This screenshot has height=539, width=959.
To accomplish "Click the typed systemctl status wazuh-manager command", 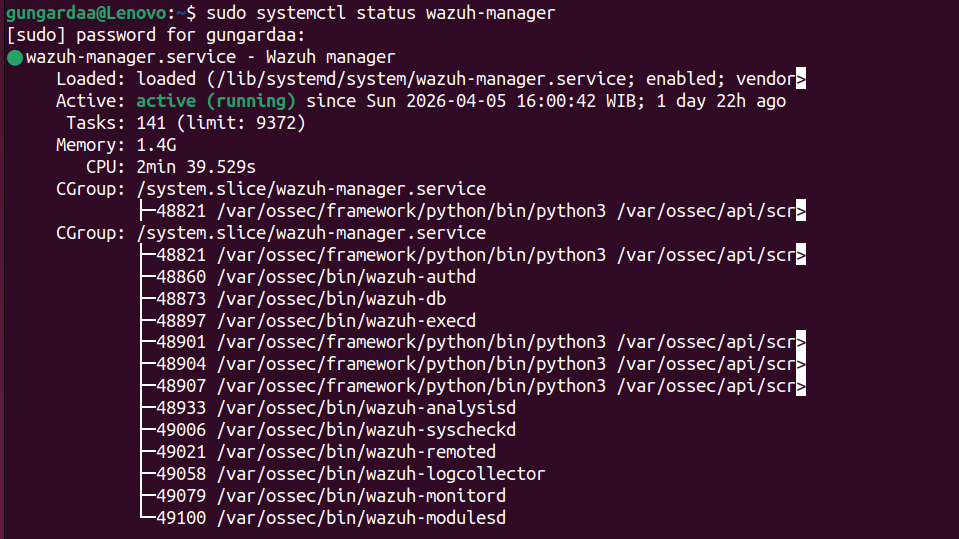I will [x=381, y=13].
